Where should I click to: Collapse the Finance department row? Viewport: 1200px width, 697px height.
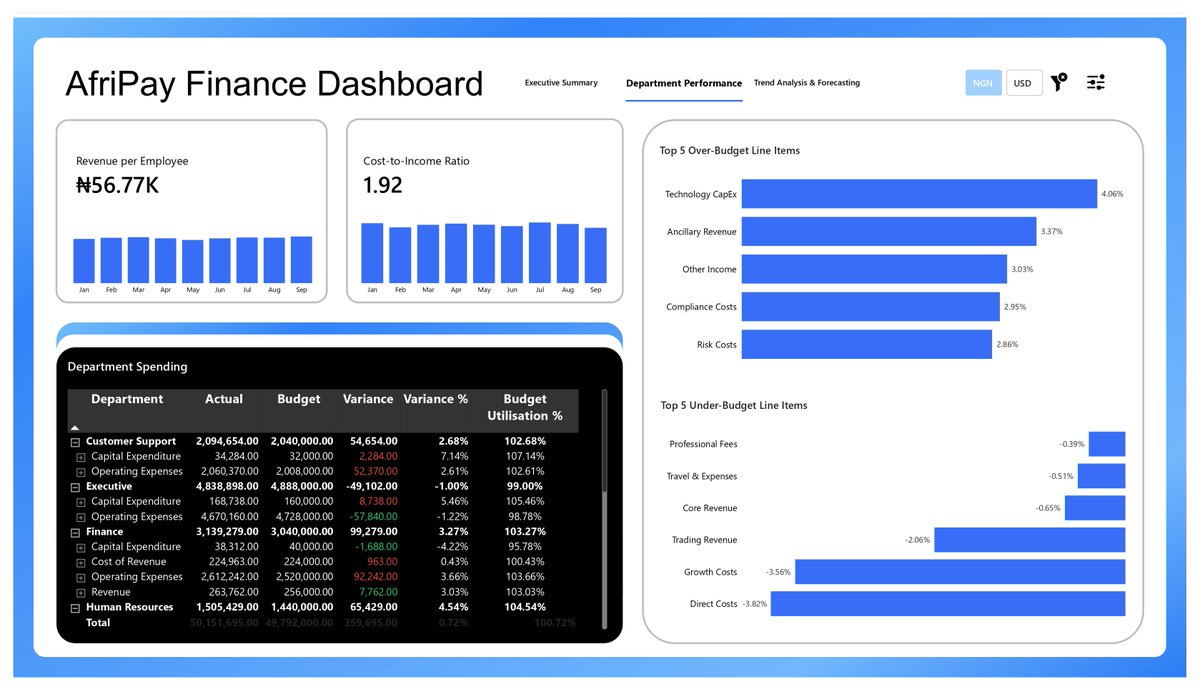pos(75,532)
